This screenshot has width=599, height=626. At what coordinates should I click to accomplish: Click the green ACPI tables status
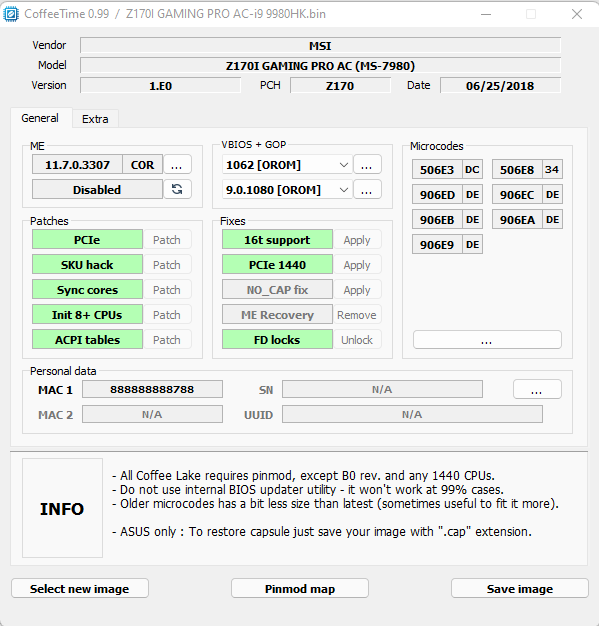87,340
